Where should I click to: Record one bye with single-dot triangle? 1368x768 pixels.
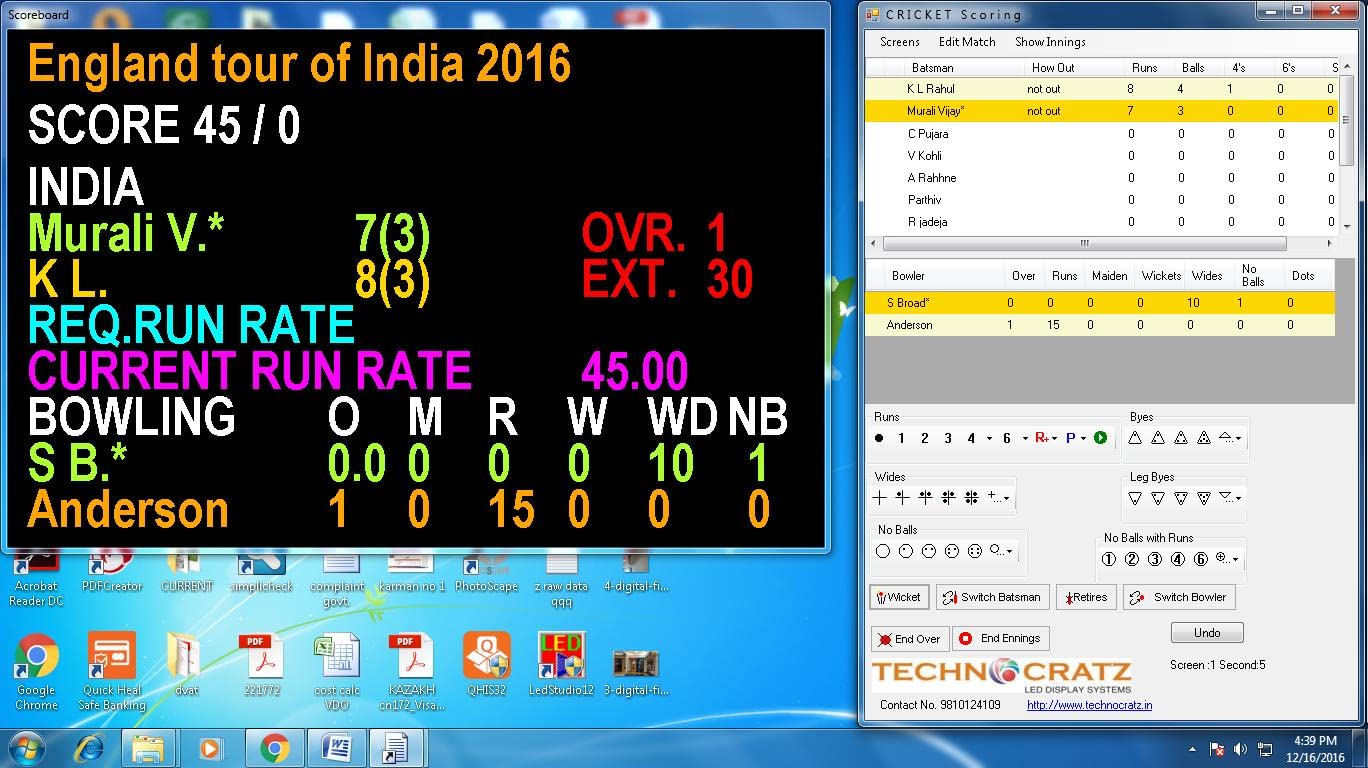tap(1135, 438)
